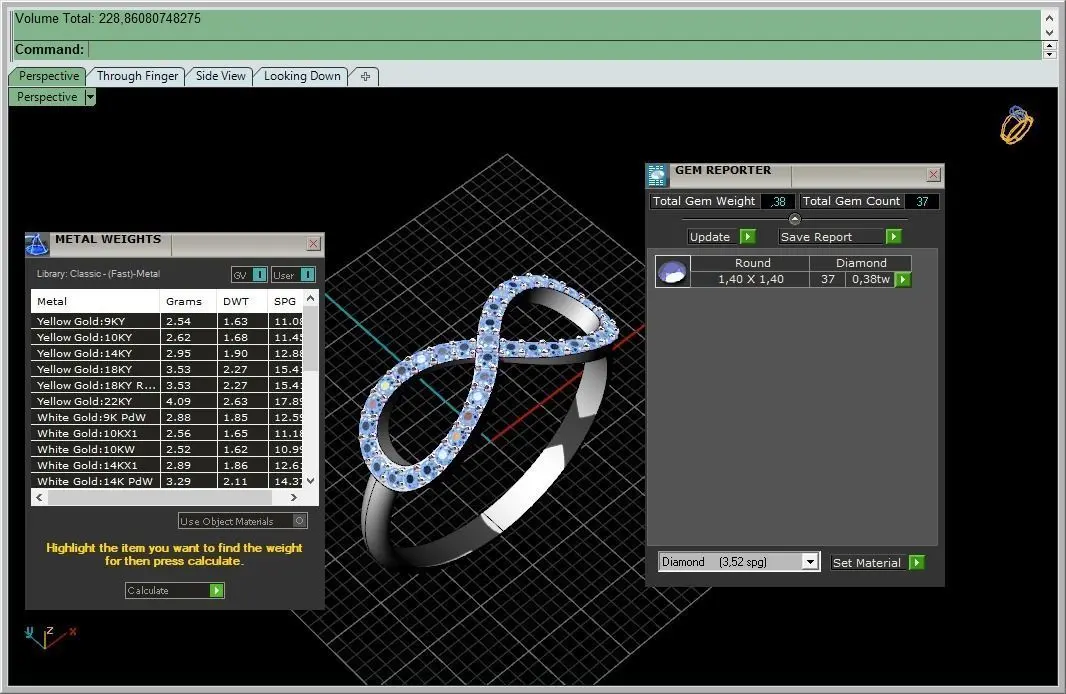The height and width of the screenshot is (694, 1066).
Task: Switch to the Side View tab
Action: point(220,76)
